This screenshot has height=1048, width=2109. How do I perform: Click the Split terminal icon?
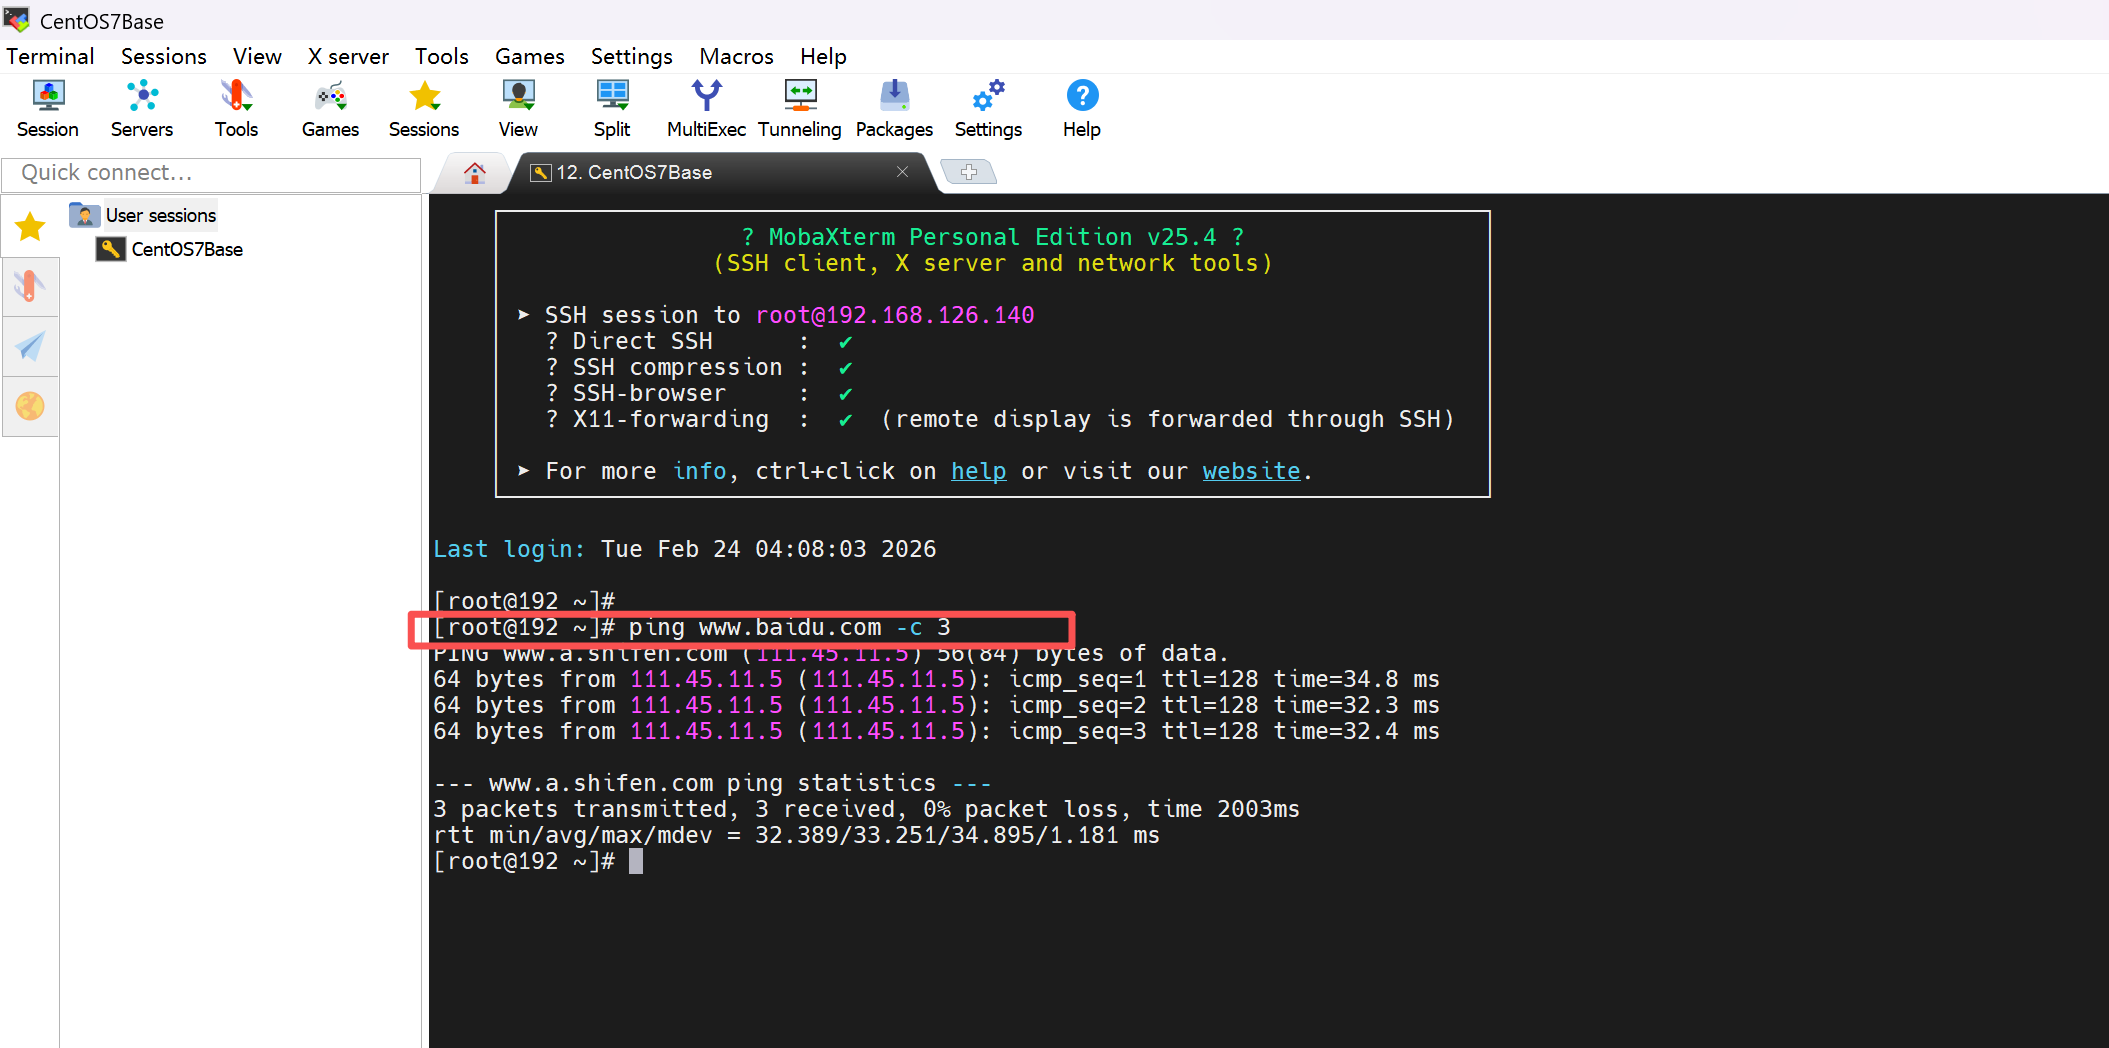[612, 109]
